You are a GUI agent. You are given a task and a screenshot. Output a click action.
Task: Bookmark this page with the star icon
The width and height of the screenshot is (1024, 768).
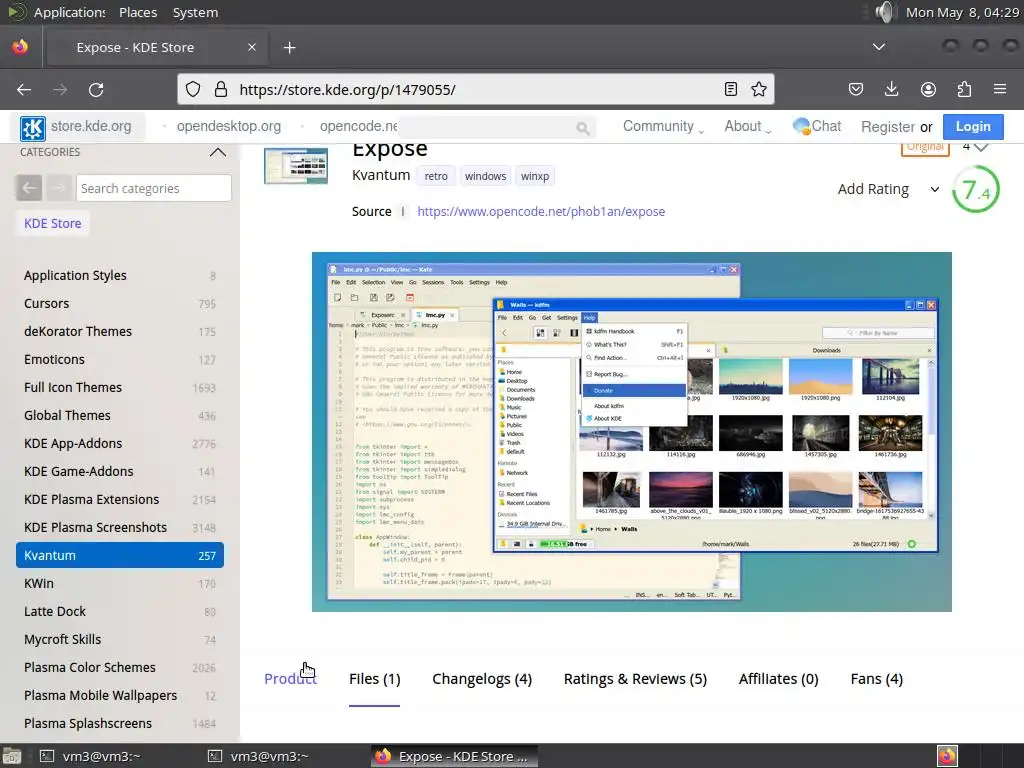pyautogui.click(x=758, y=89)
